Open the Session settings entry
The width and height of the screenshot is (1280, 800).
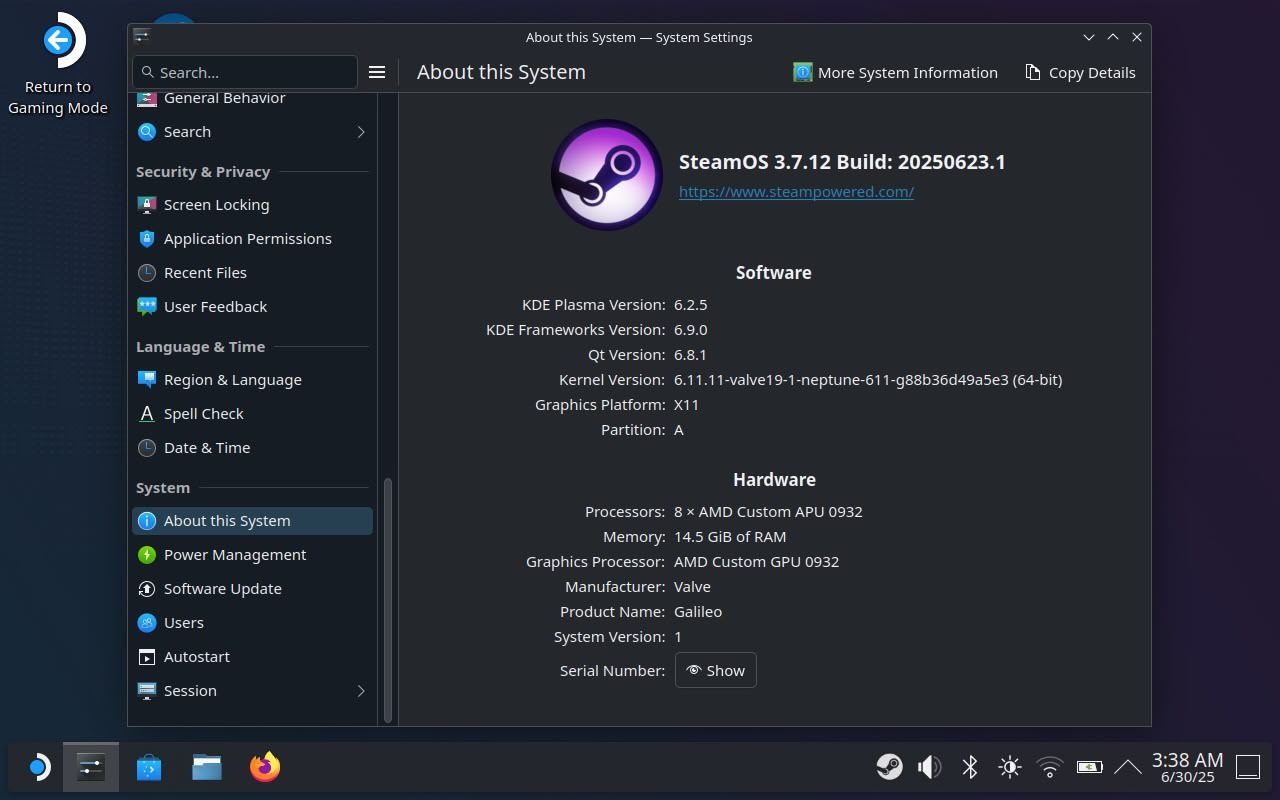click(x=252, y=690)
